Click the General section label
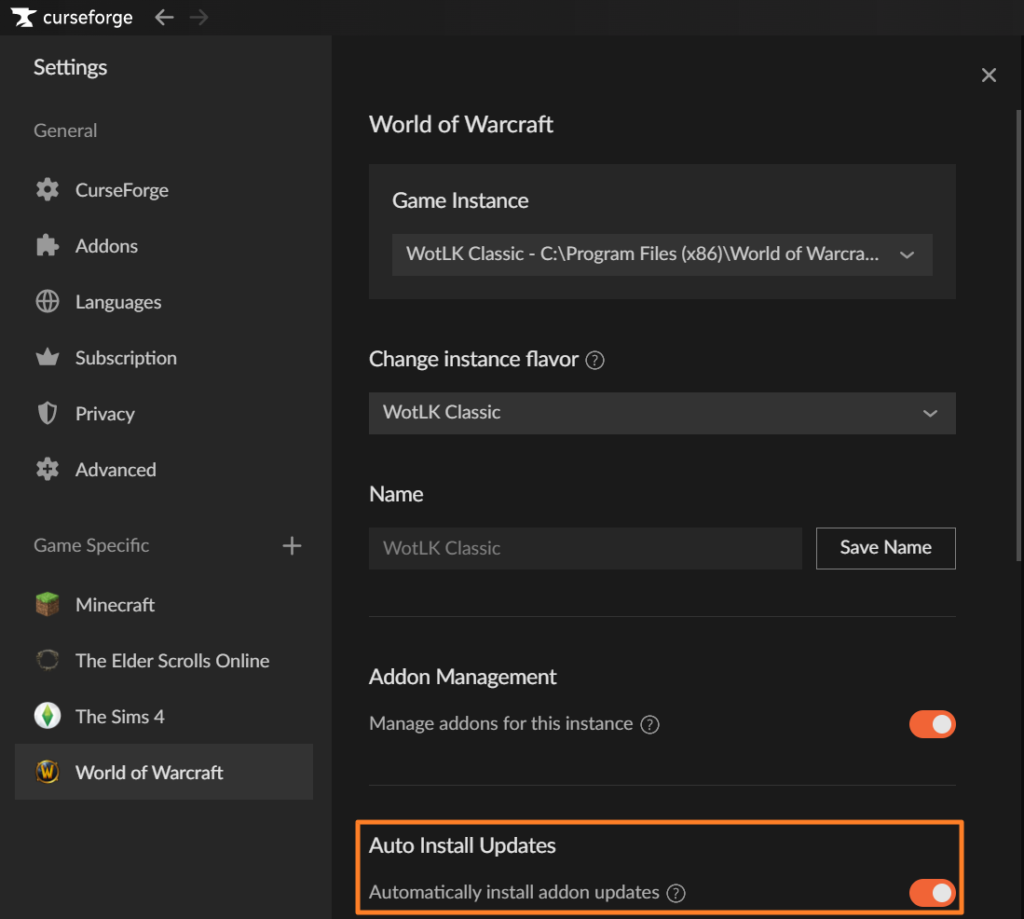 click(x=65, y=131)
